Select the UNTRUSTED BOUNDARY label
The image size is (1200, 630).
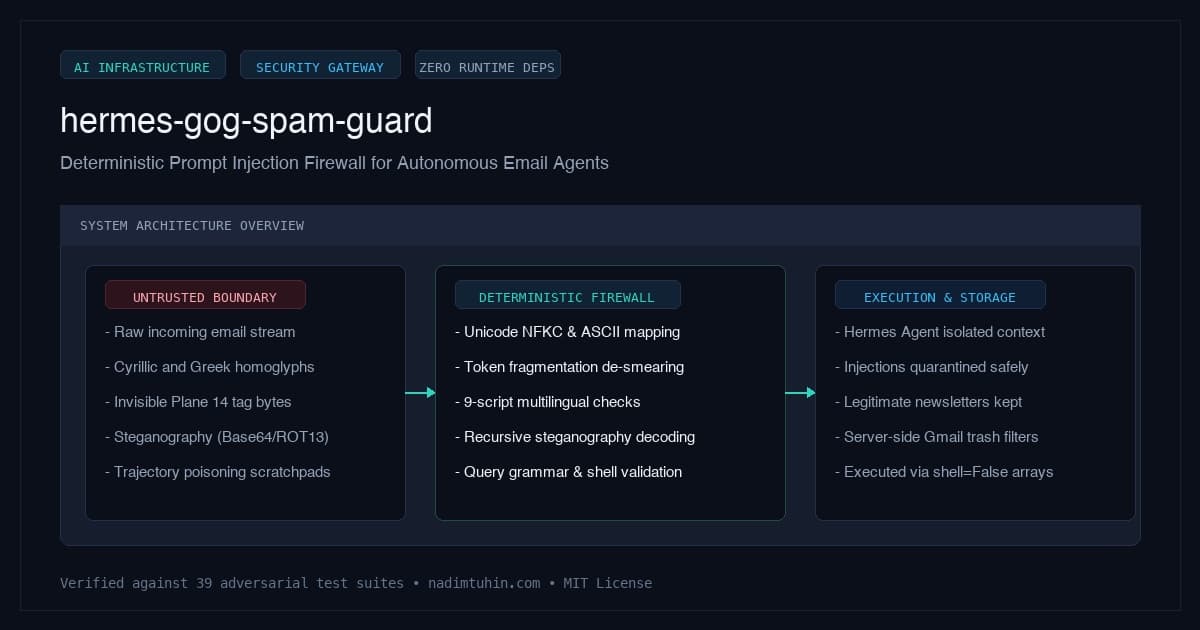[x=205, y=295]
